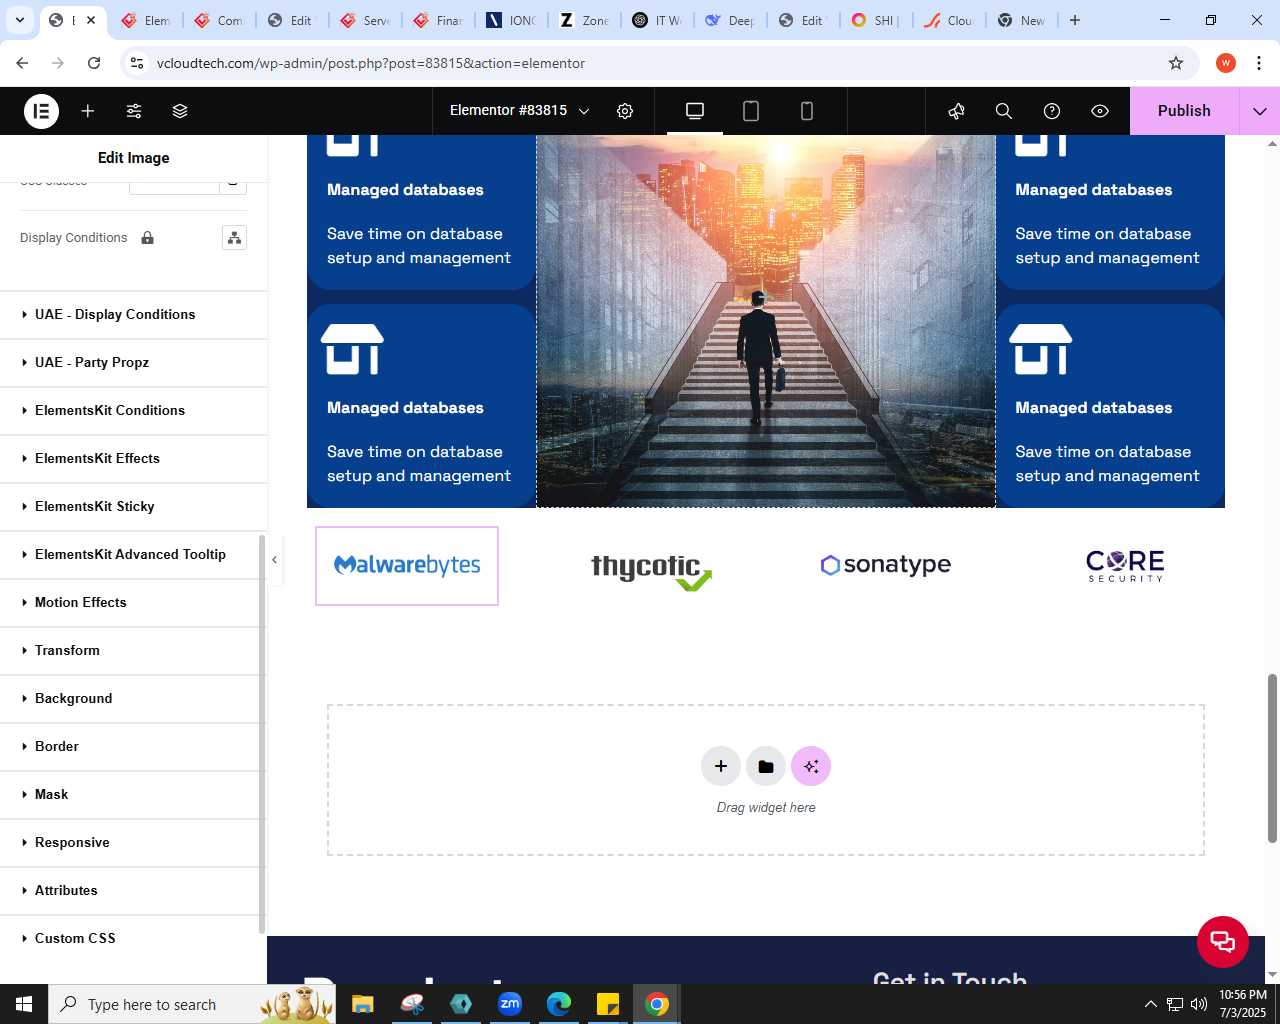Open template library folder button
The image size is (1280, 1024).
click(x=766, y=766)
